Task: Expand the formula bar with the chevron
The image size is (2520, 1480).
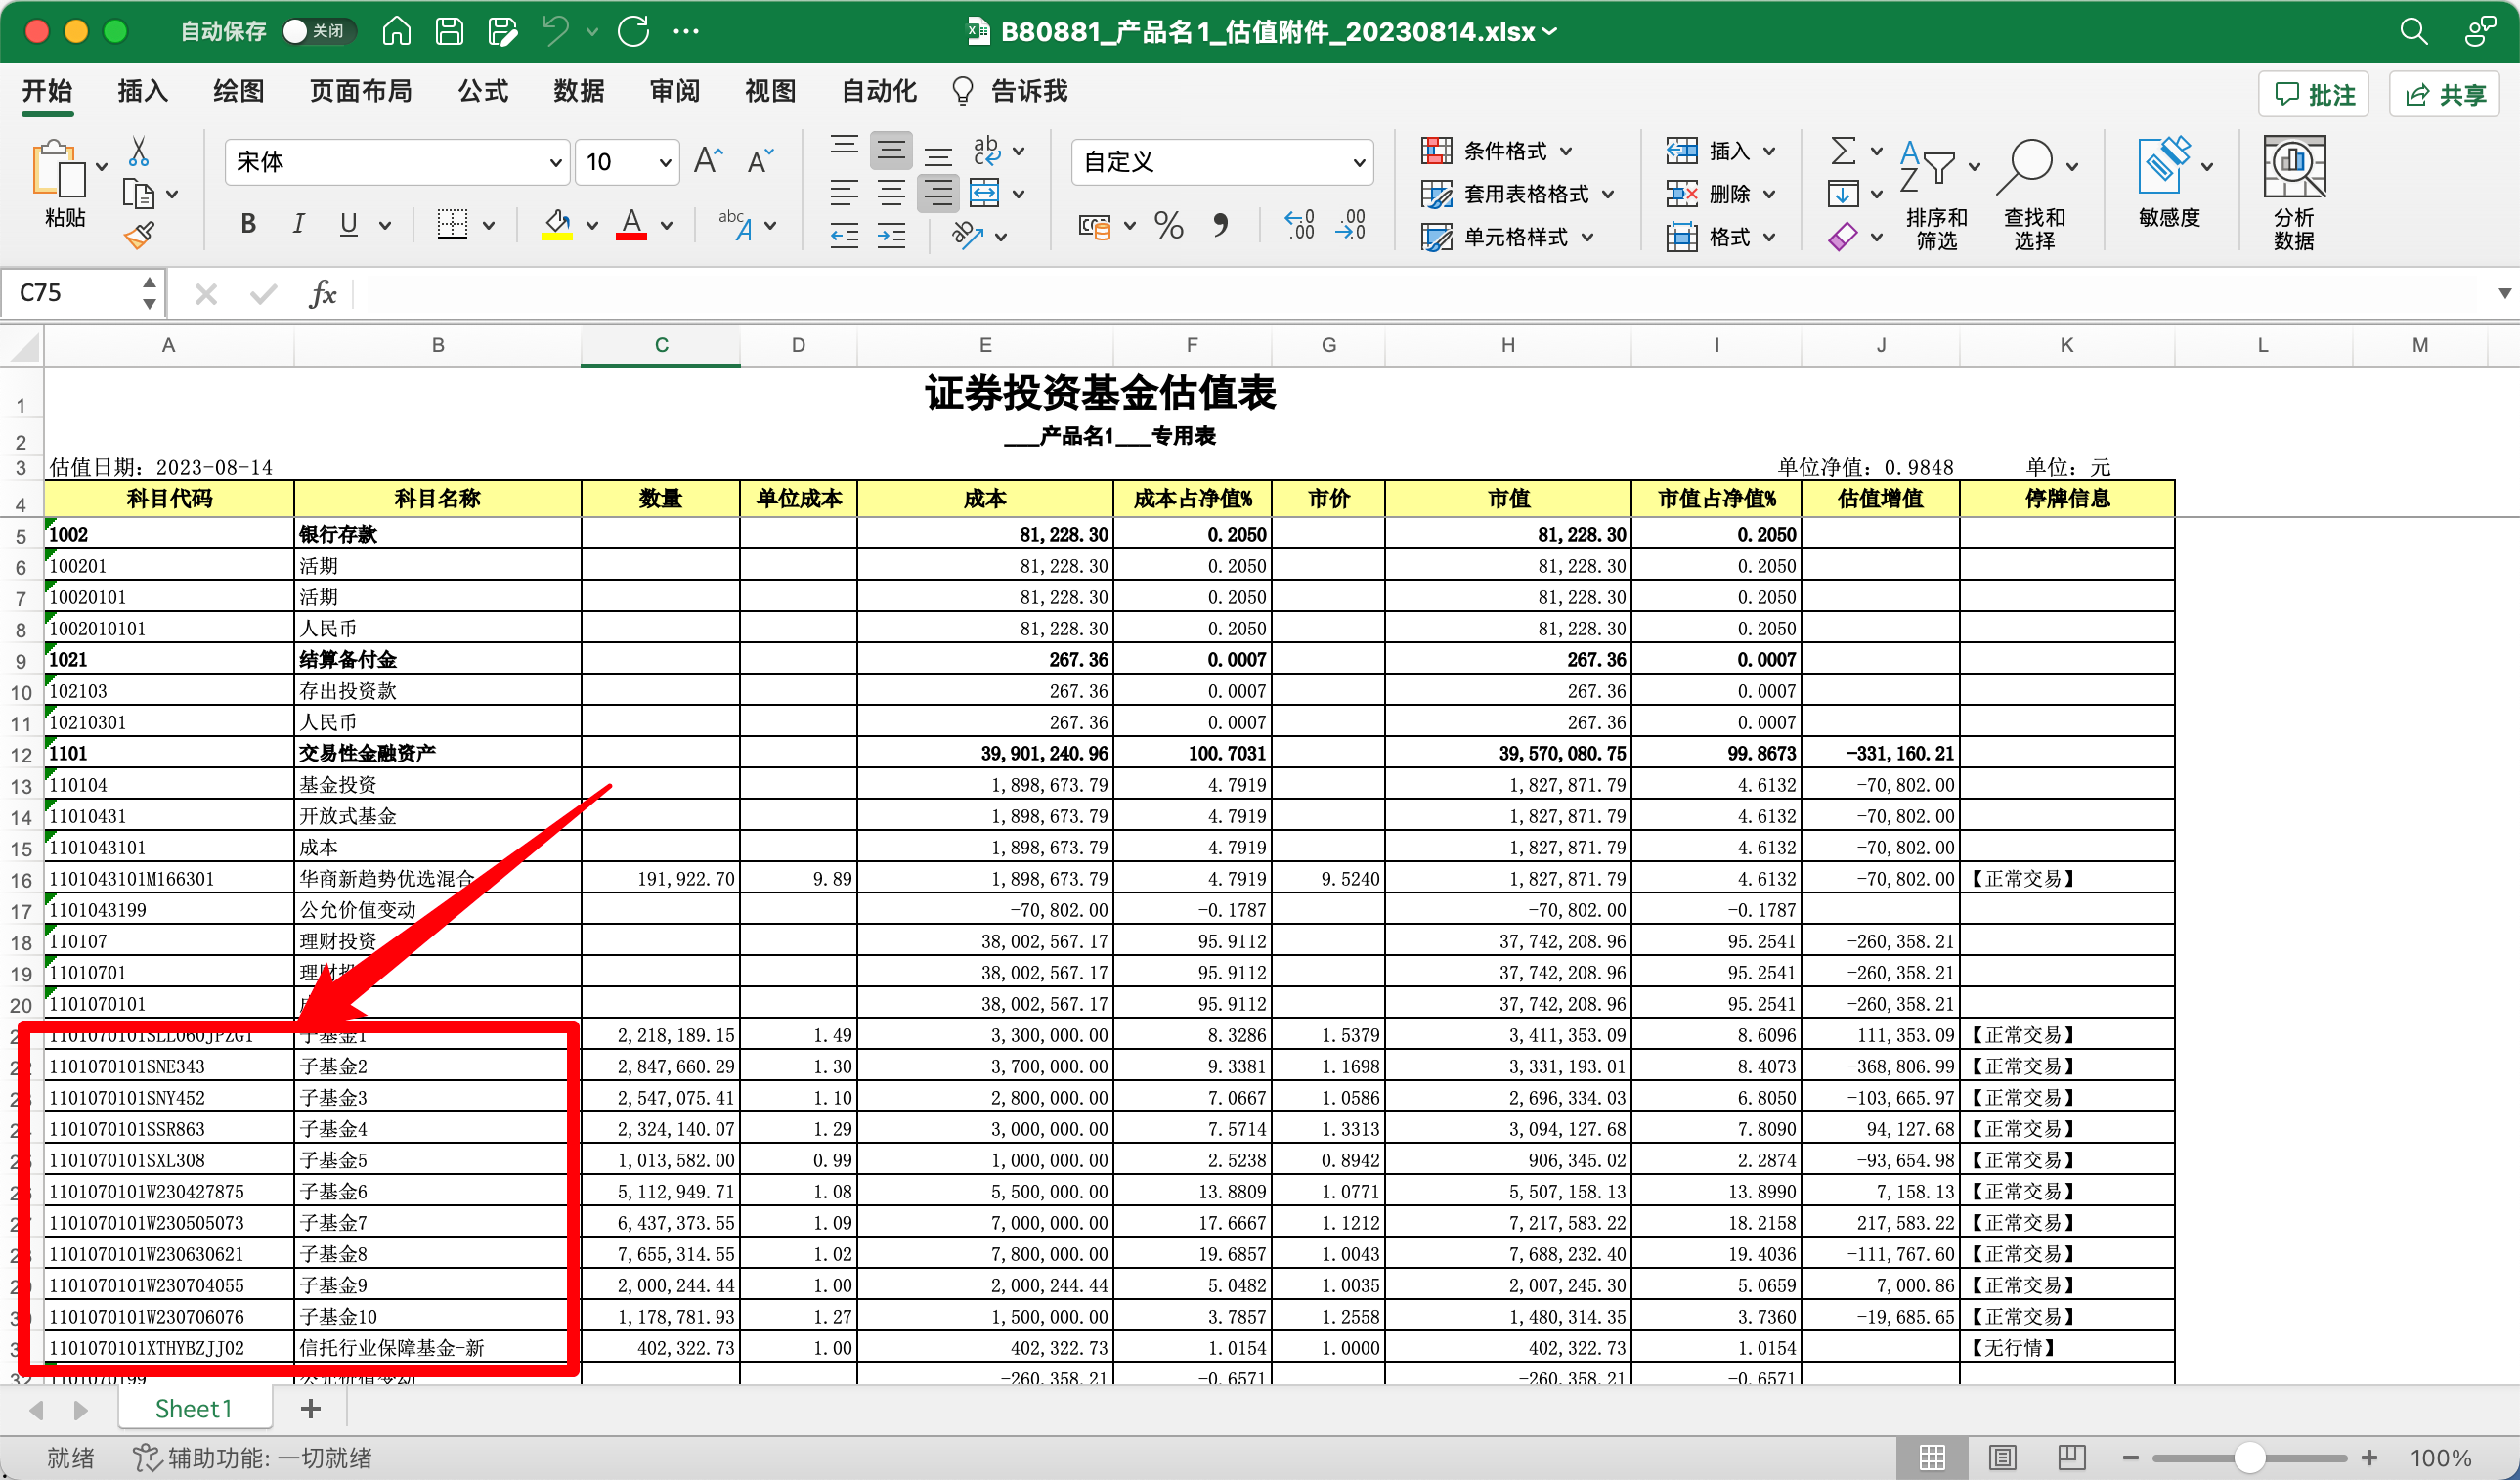Action: pyautogui.click(x=2504, y=293)
